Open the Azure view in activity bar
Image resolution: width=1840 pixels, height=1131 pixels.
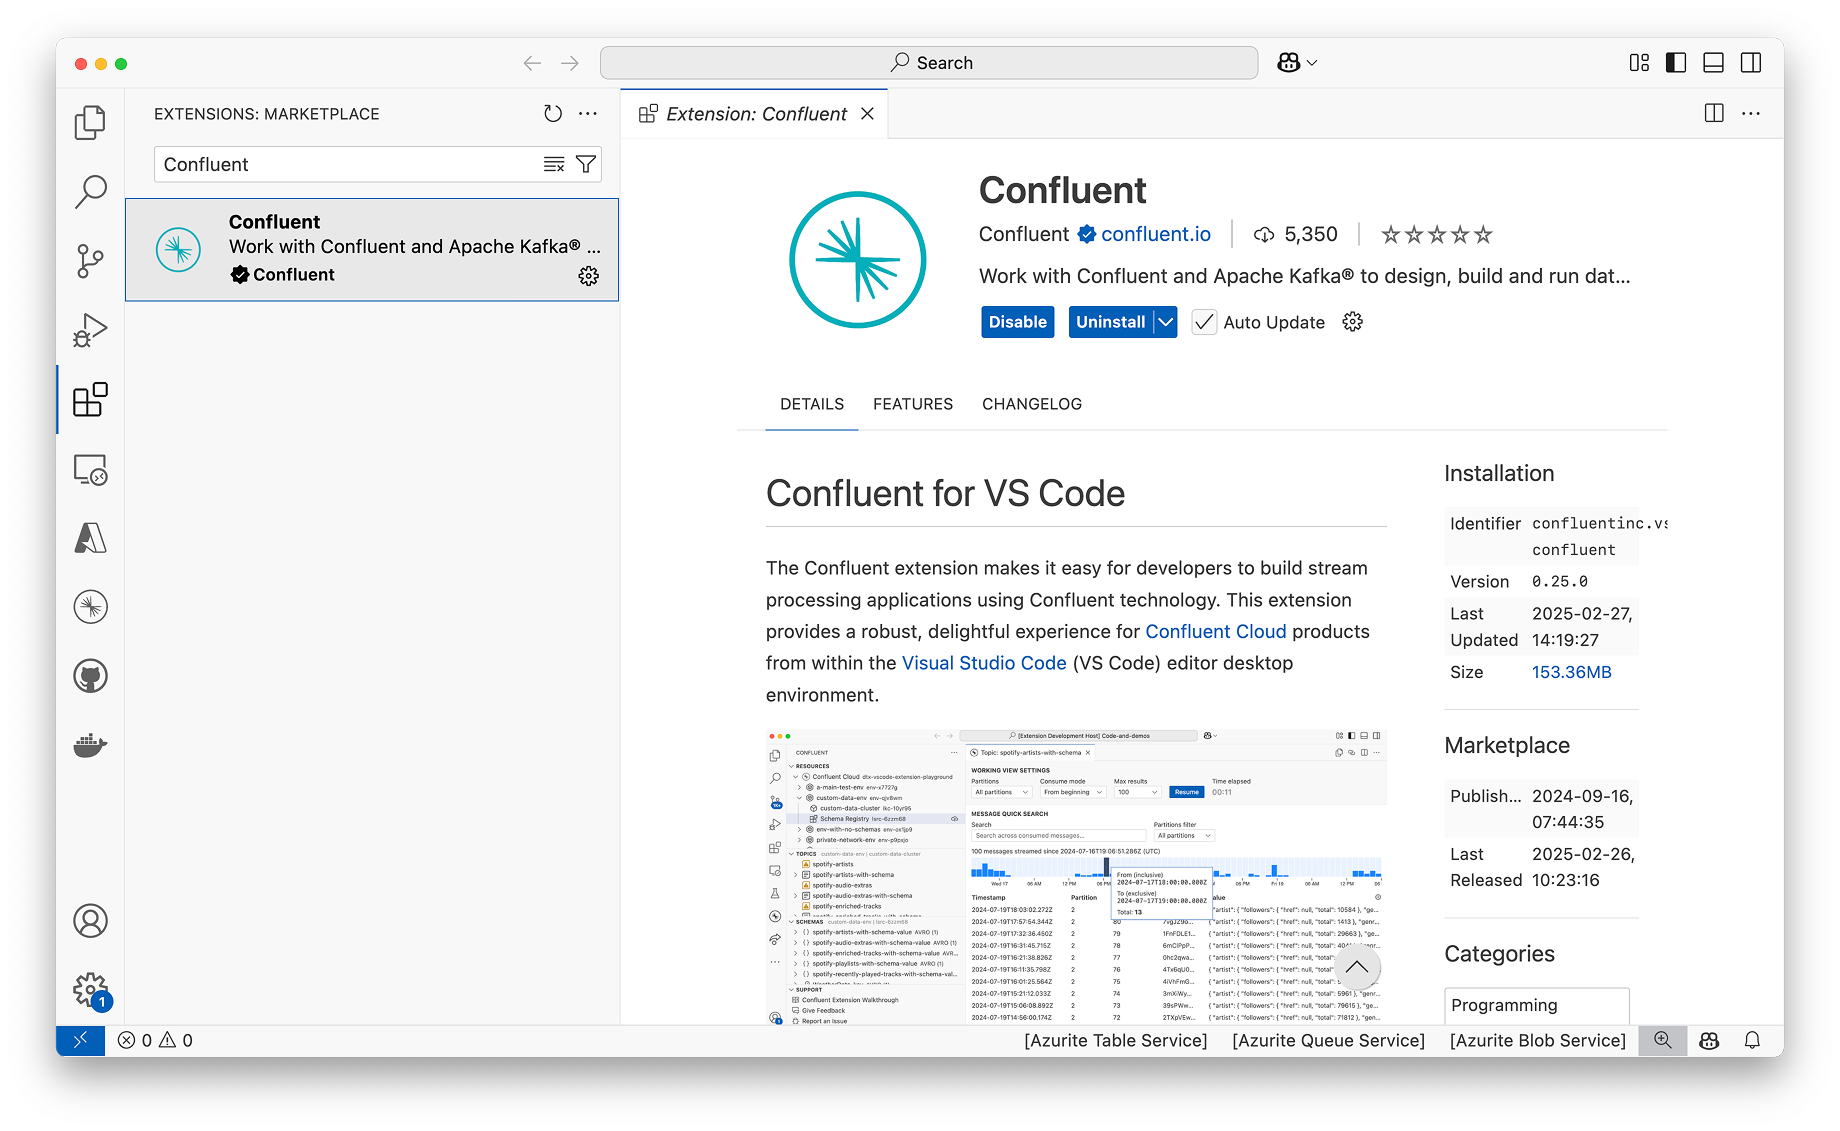(x=90, y=538)
